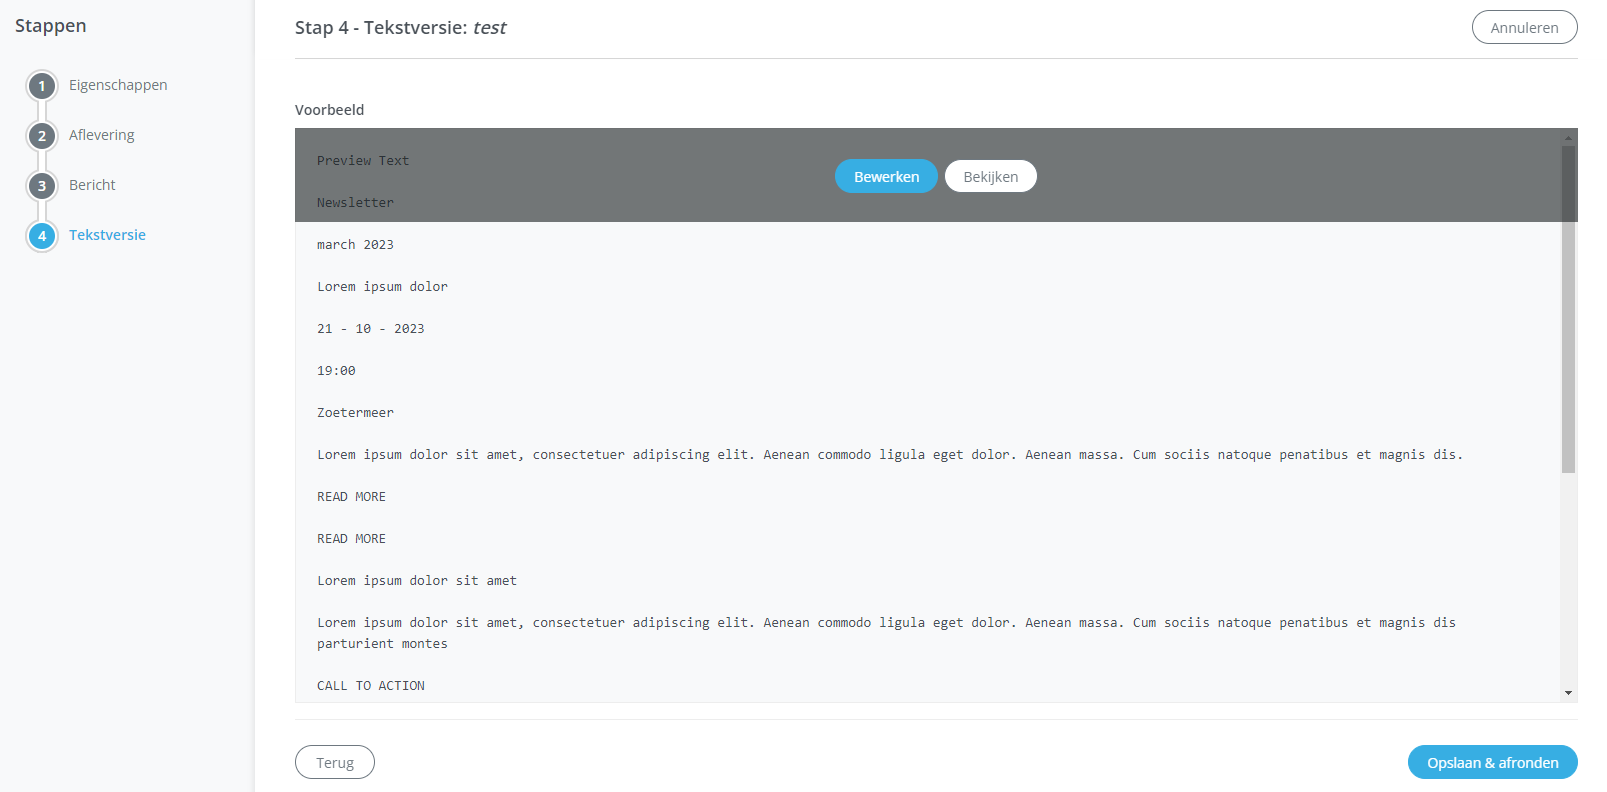Click Bewerken to edit the text version

point(886,176)
